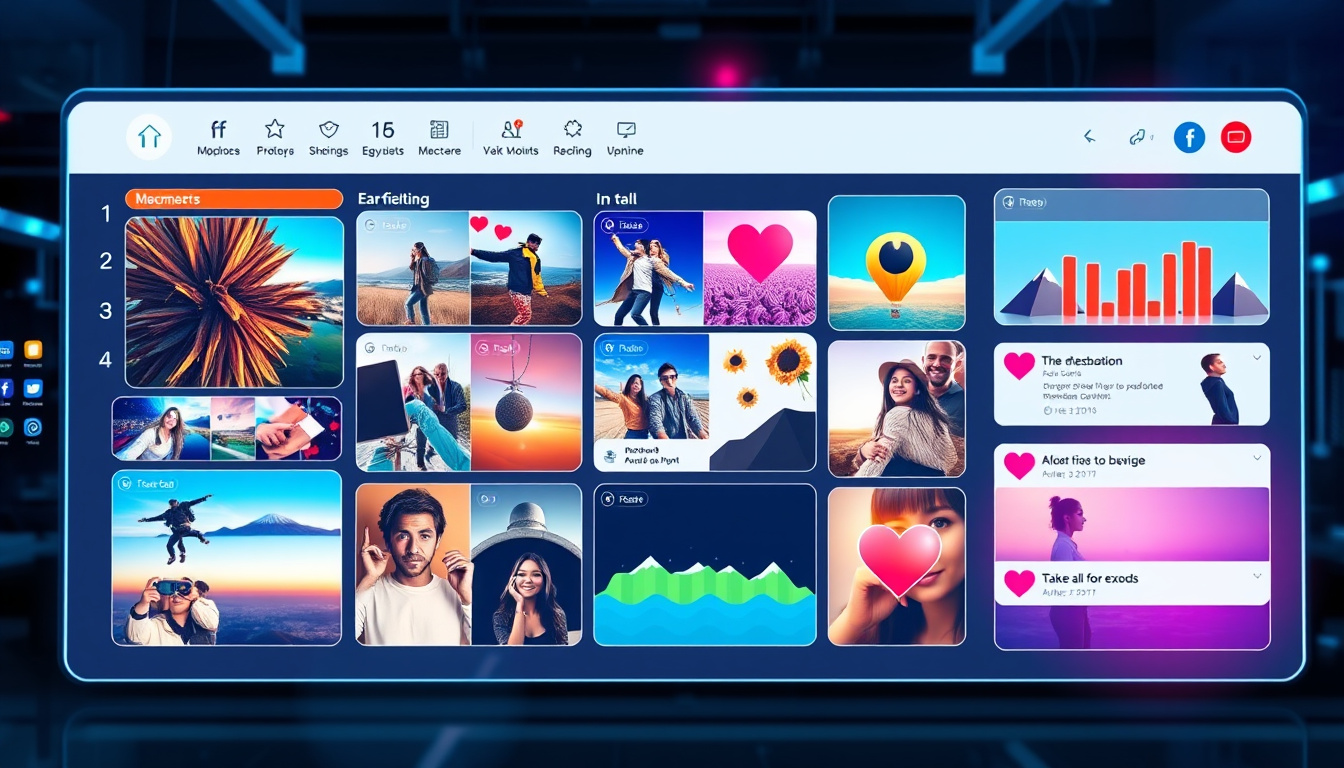
Task: Expand 'Take all for exods' chevron
Action: [x=1256, y=574]
